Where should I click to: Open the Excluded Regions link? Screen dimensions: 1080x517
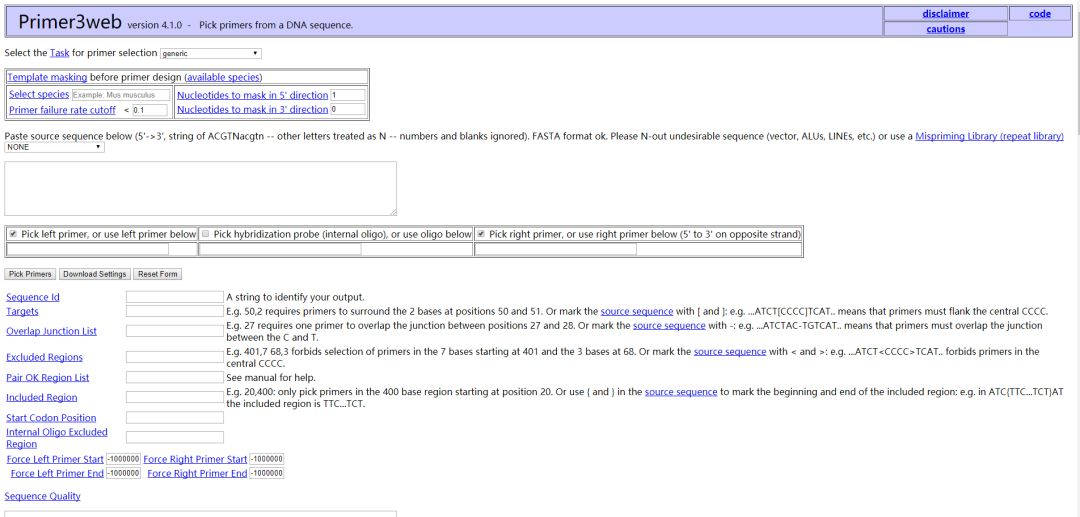click(44, 357)
